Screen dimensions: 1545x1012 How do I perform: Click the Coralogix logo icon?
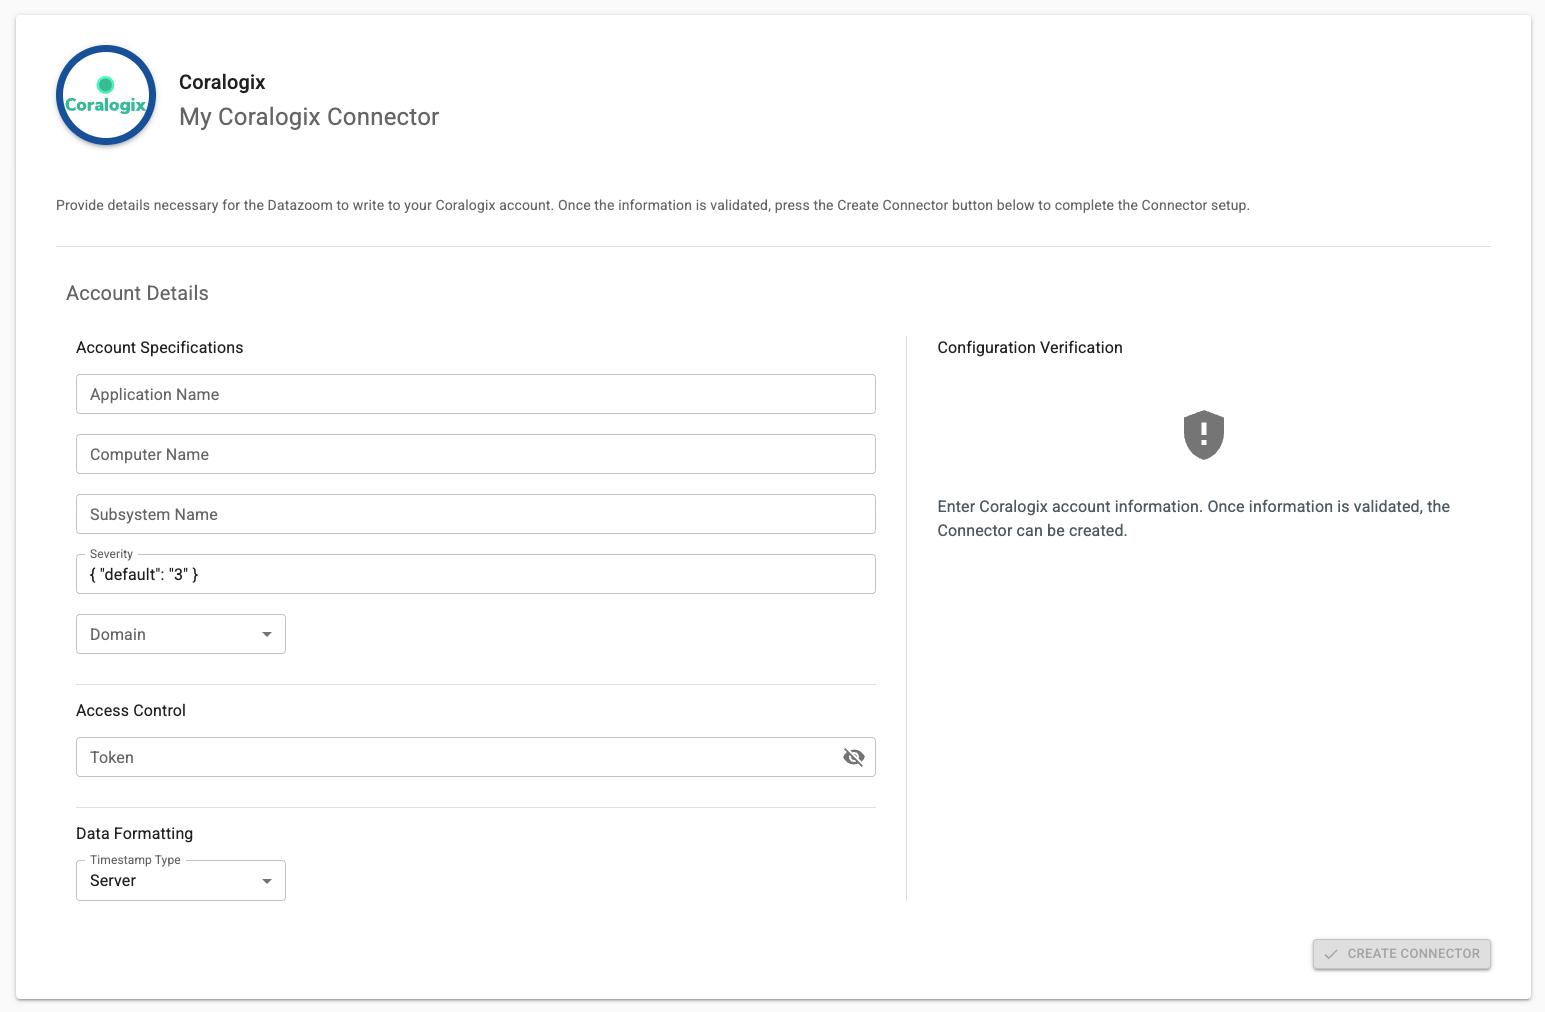(106, 95)
